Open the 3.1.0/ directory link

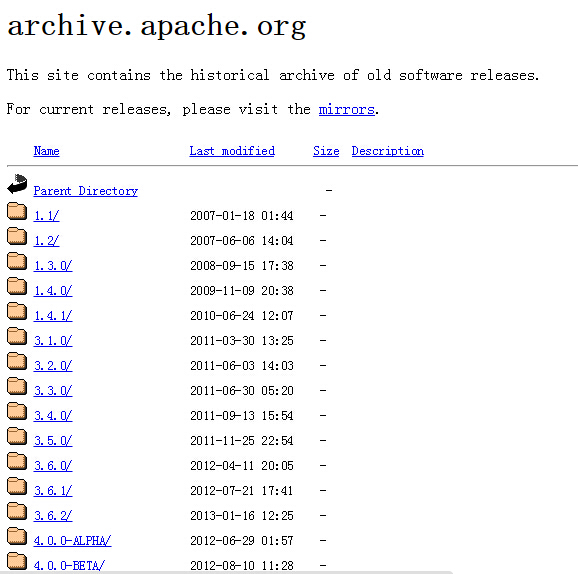(x=53, y=341)
